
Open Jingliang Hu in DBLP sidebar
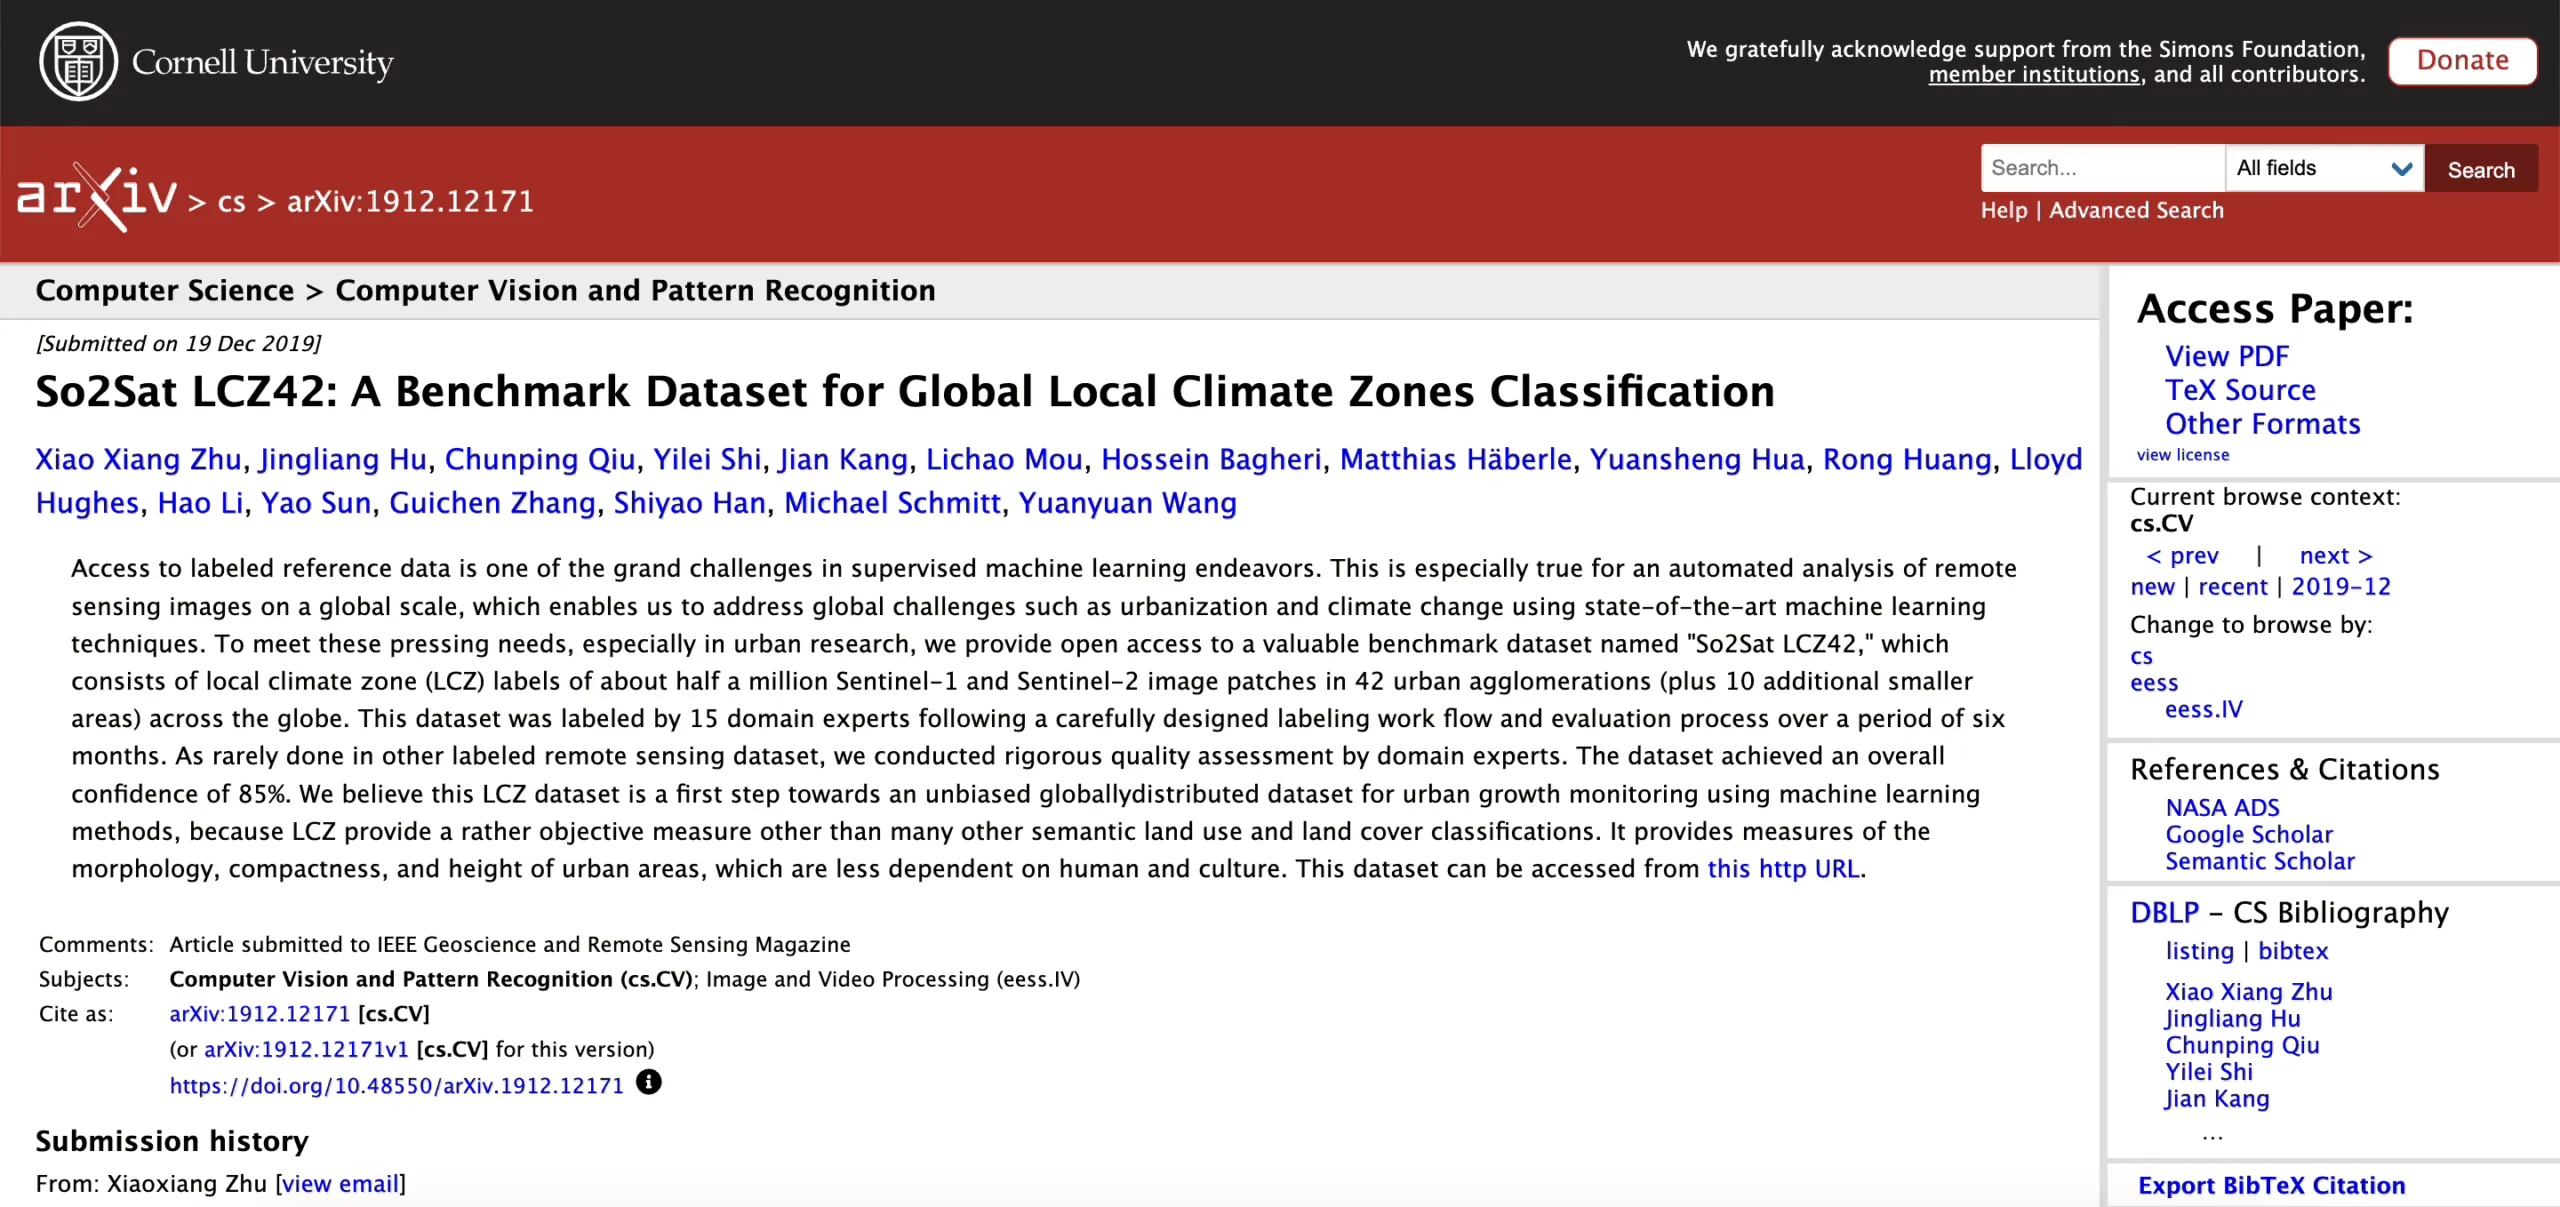pyautogui.click(x=2232, y=1019)
